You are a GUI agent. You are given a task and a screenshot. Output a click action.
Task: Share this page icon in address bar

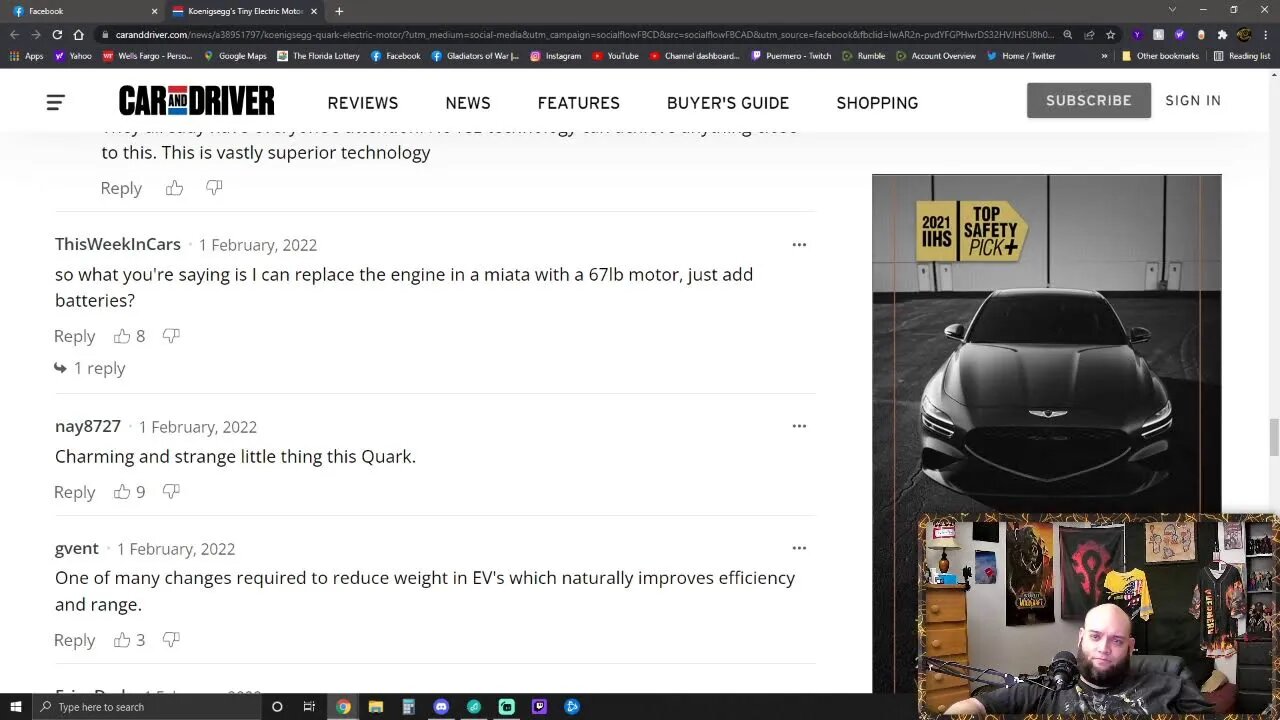coord(1089,34)
